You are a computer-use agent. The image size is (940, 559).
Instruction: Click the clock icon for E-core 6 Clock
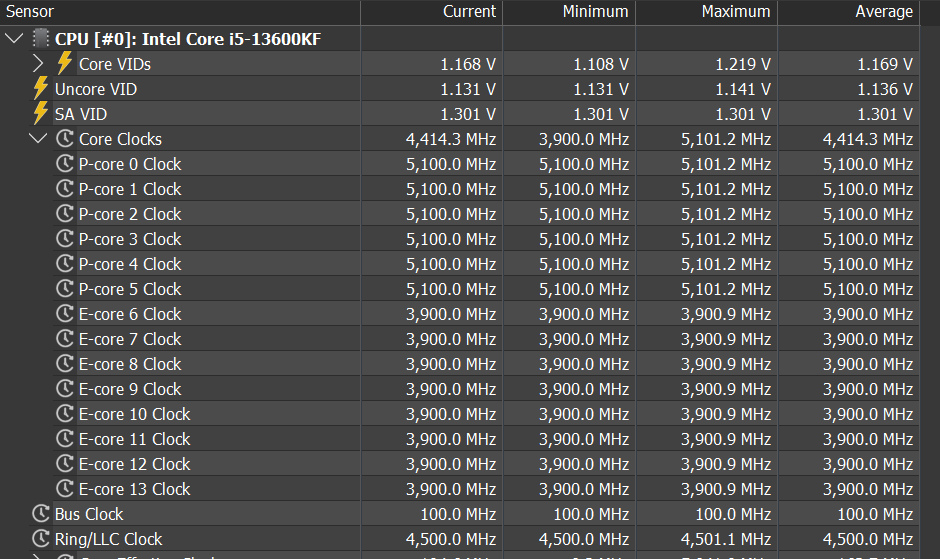[x=65, y=314]
